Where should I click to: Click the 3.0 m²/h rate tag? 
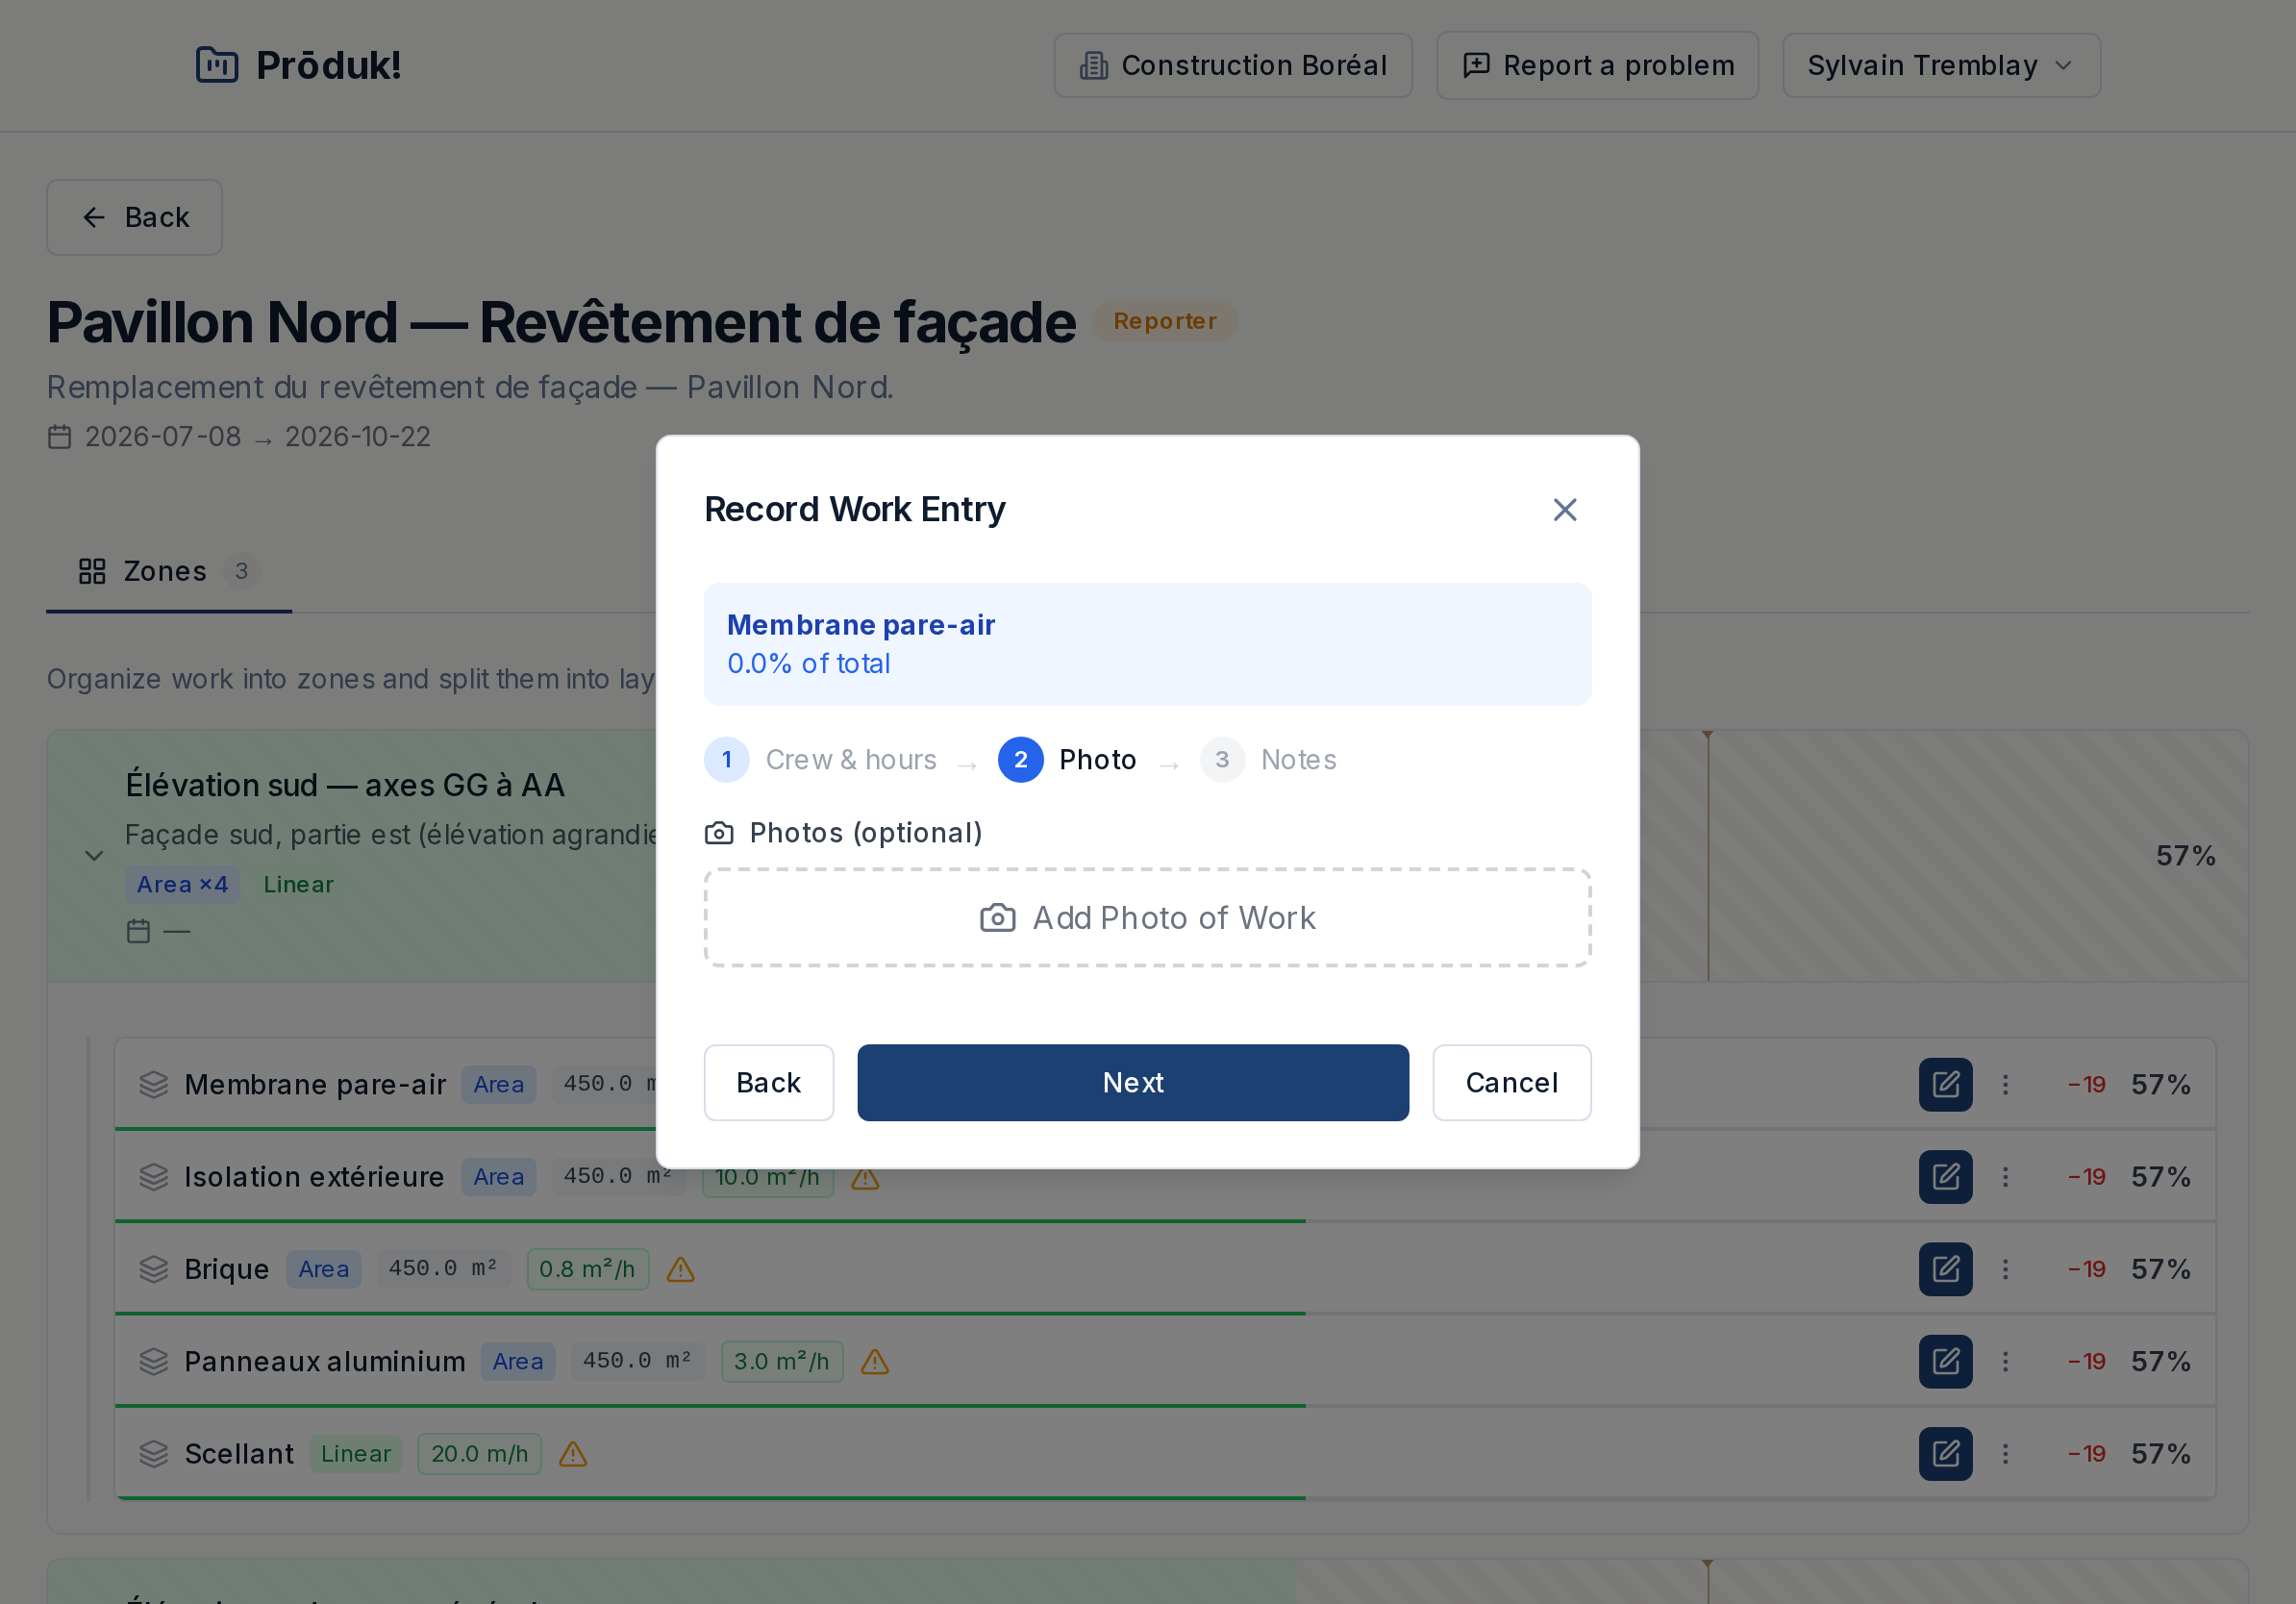pos(781,1361)
